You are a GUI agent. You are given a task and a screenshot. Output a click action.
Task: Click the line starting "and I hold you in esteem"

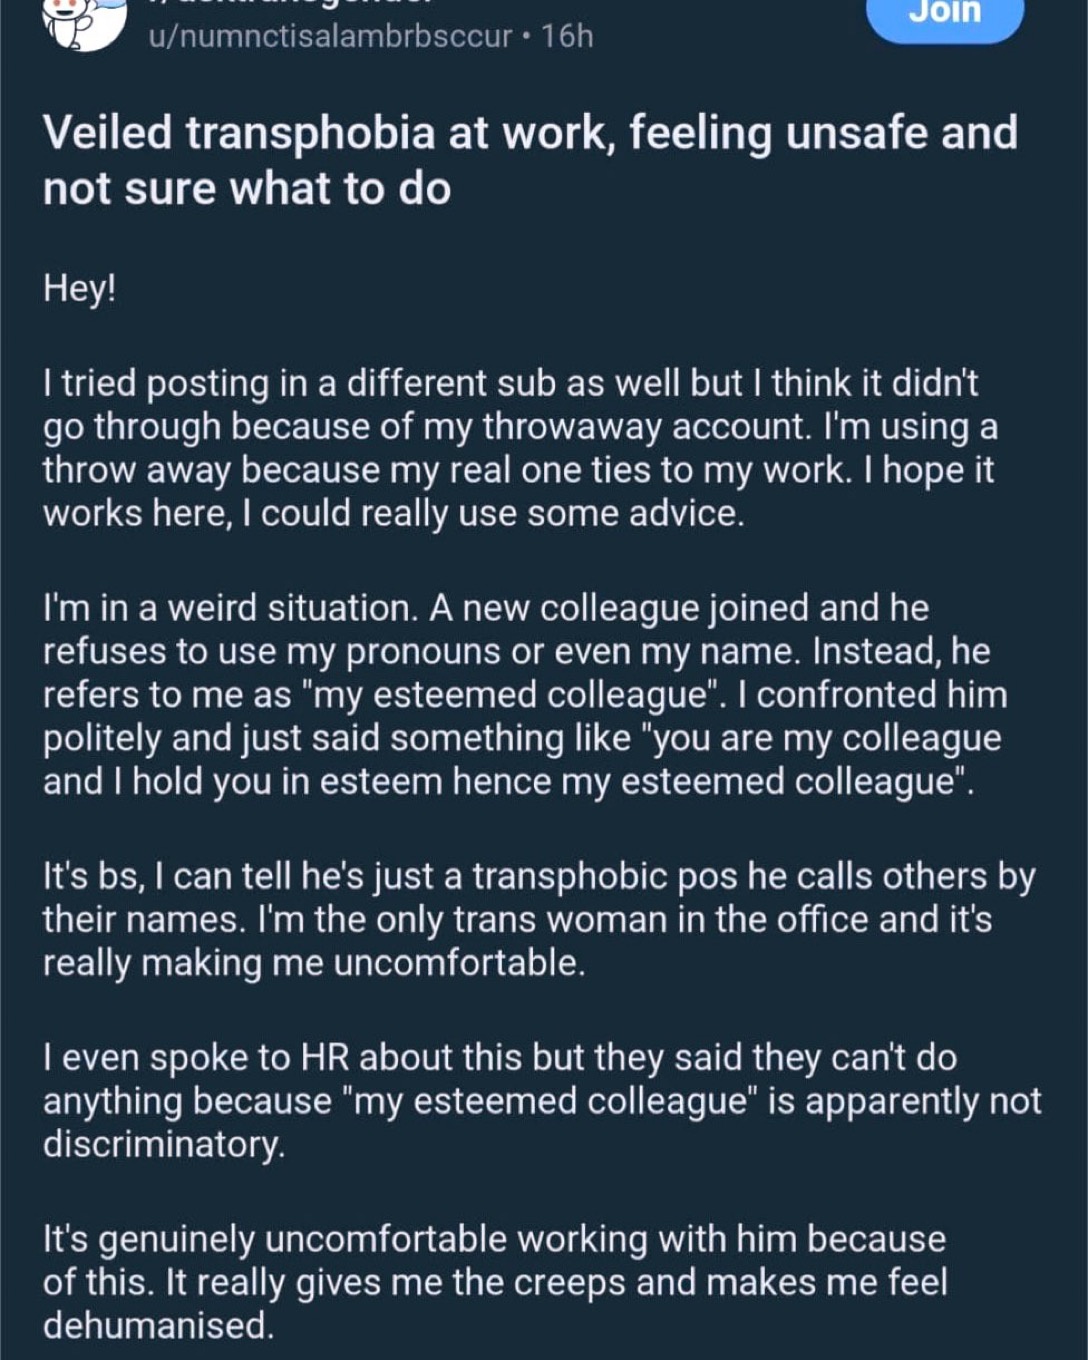(x=508, y=781)
